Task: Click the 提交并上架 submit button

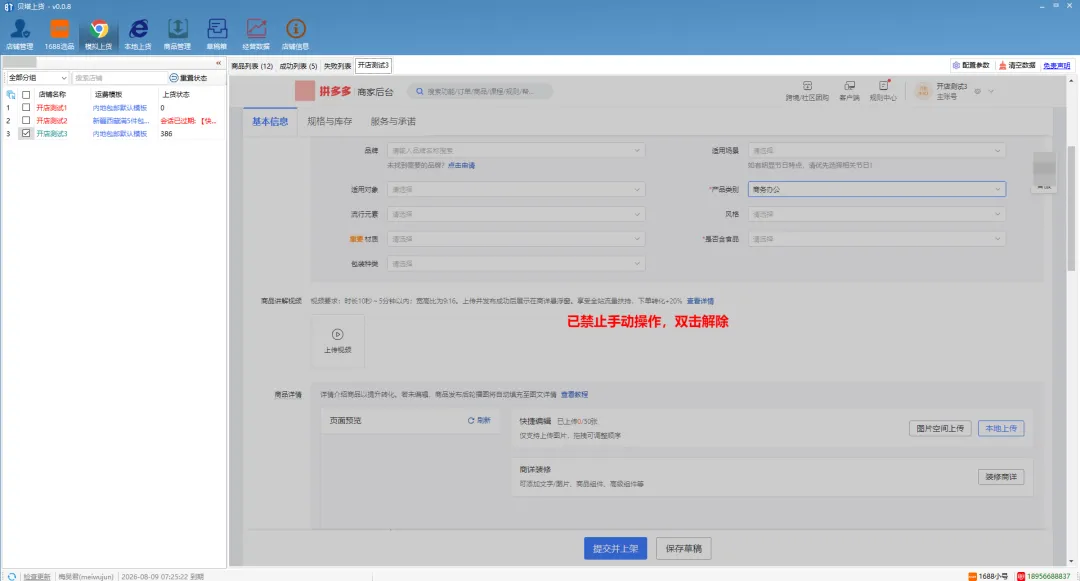Action: (x=615, y=549)
